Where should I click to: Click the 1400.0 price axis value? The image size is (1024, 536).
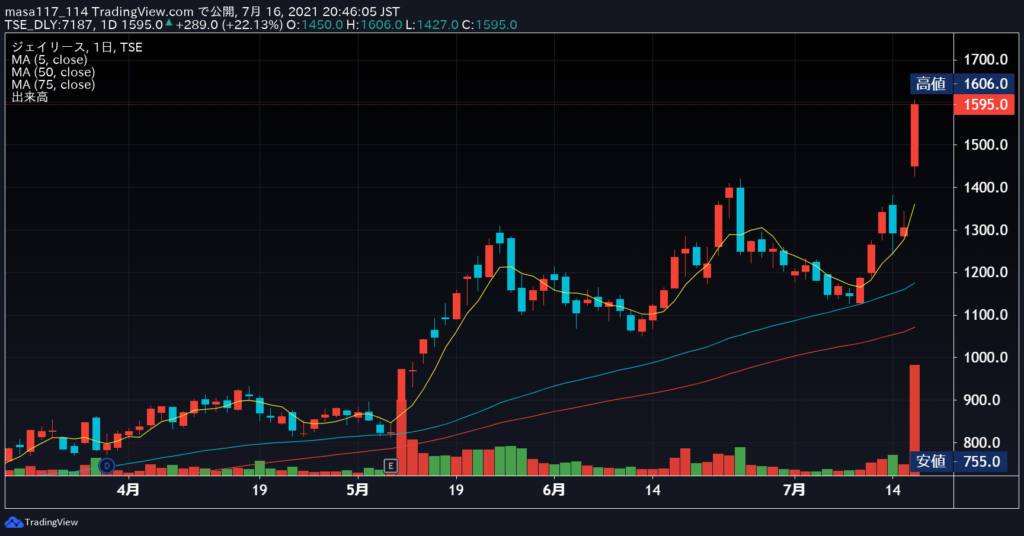click(x=985, y=187)
